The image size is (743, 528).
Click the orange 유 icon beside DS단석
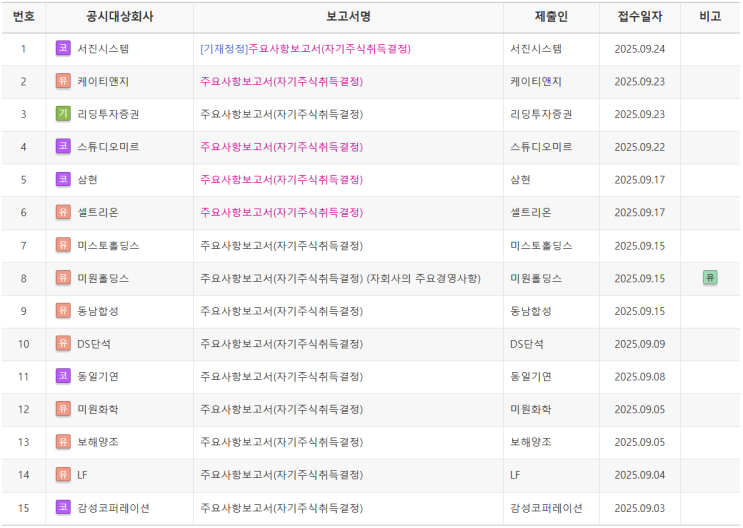63,343
